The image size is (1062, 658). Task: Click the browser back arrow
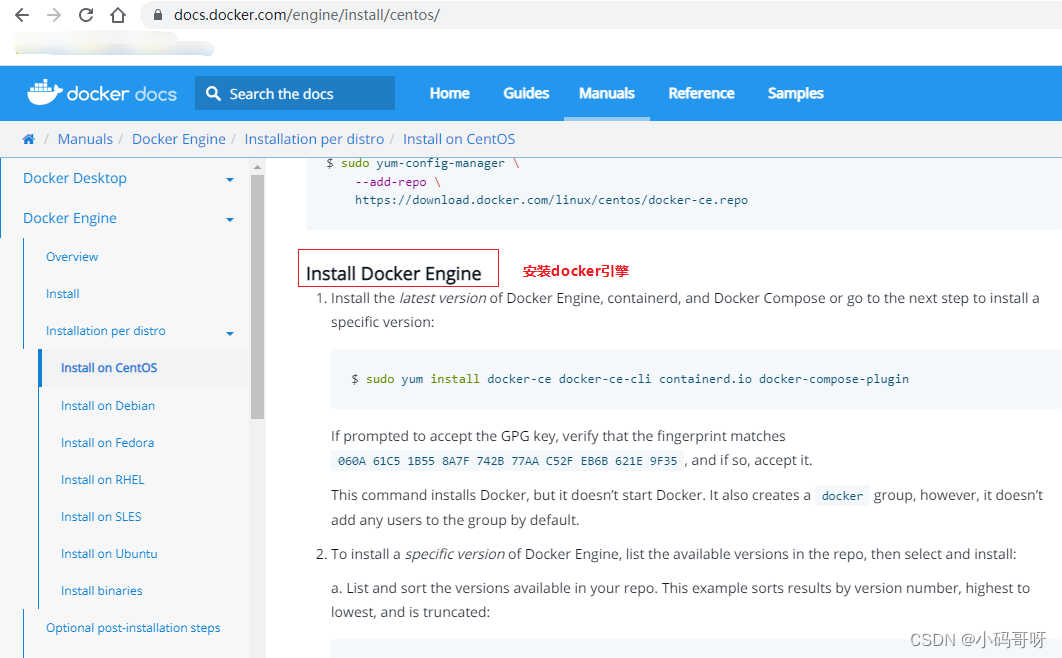(x=21, y=15)
